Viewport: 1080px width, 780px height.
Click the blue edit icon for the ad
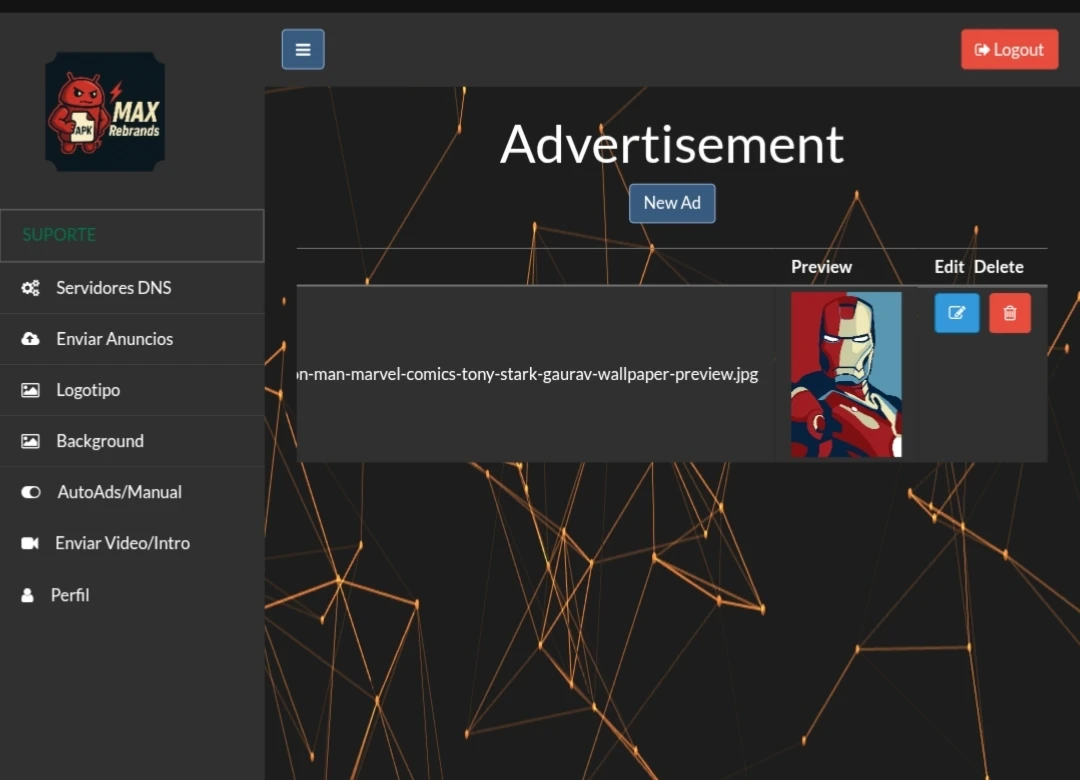coord(956,313)
